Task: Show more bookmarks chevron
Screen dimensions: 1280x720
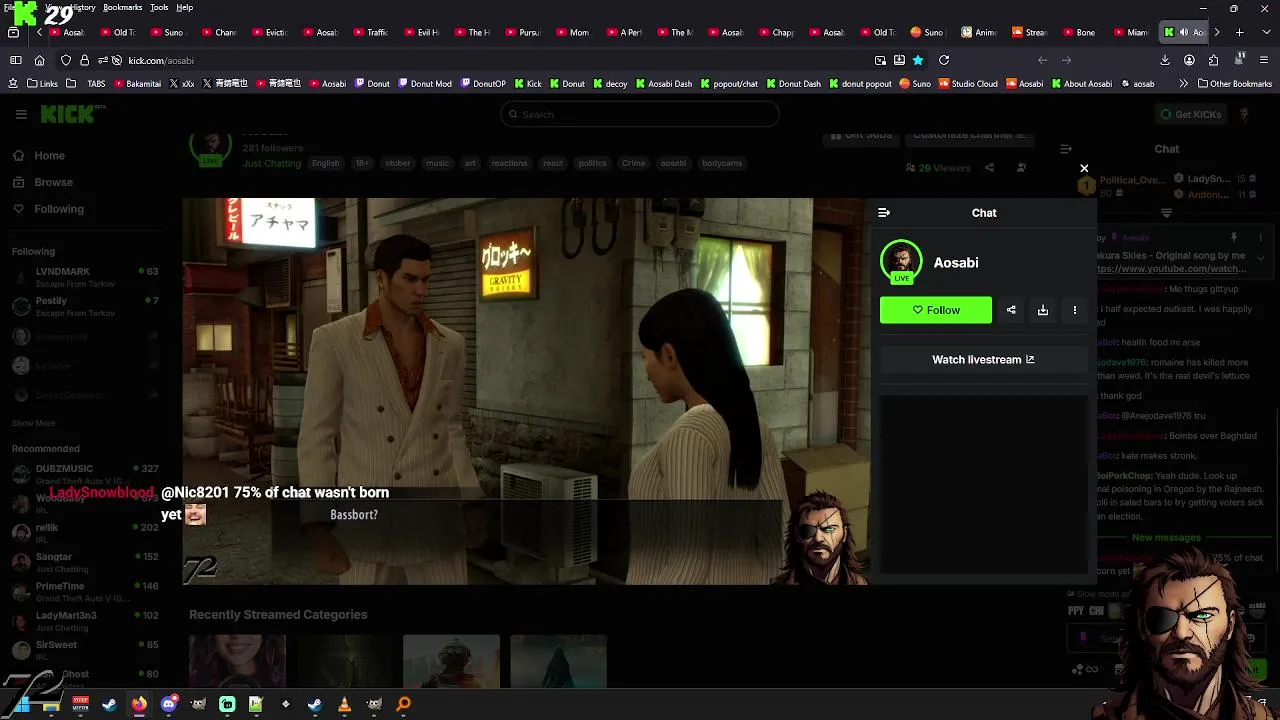Action: click(1183, 84)
